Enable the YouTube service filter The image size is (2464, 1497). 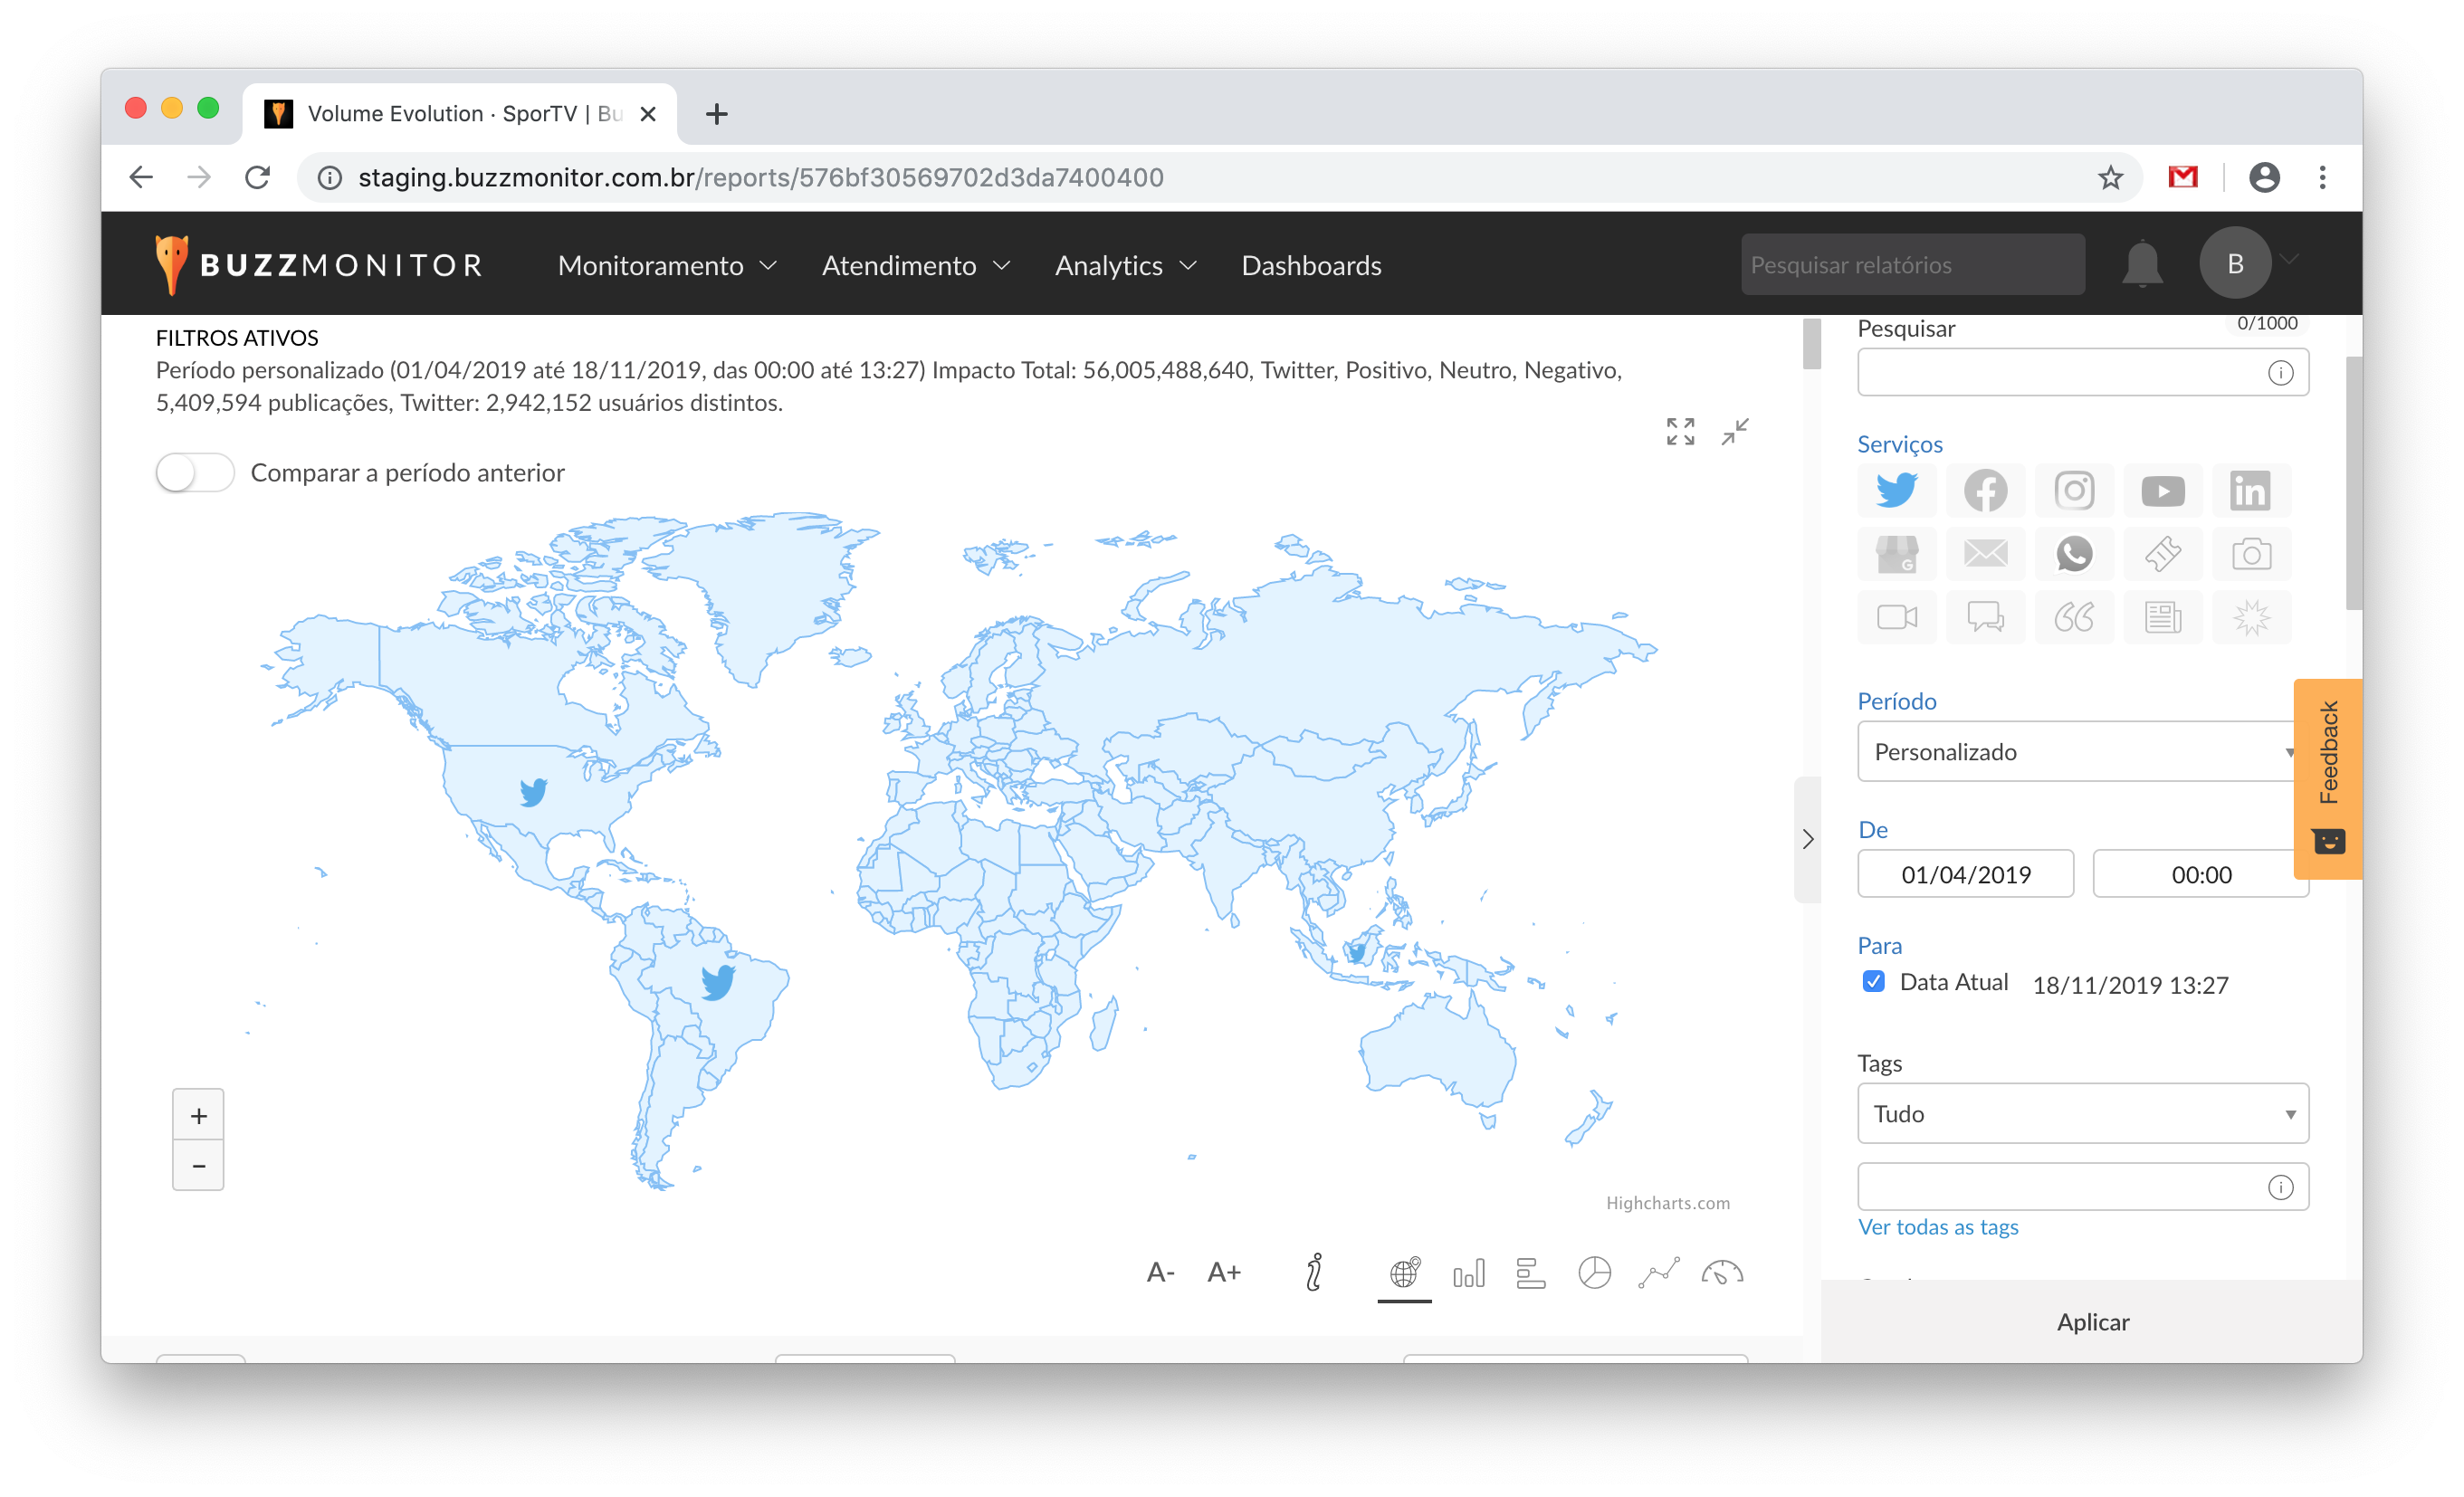[2162, 490]
